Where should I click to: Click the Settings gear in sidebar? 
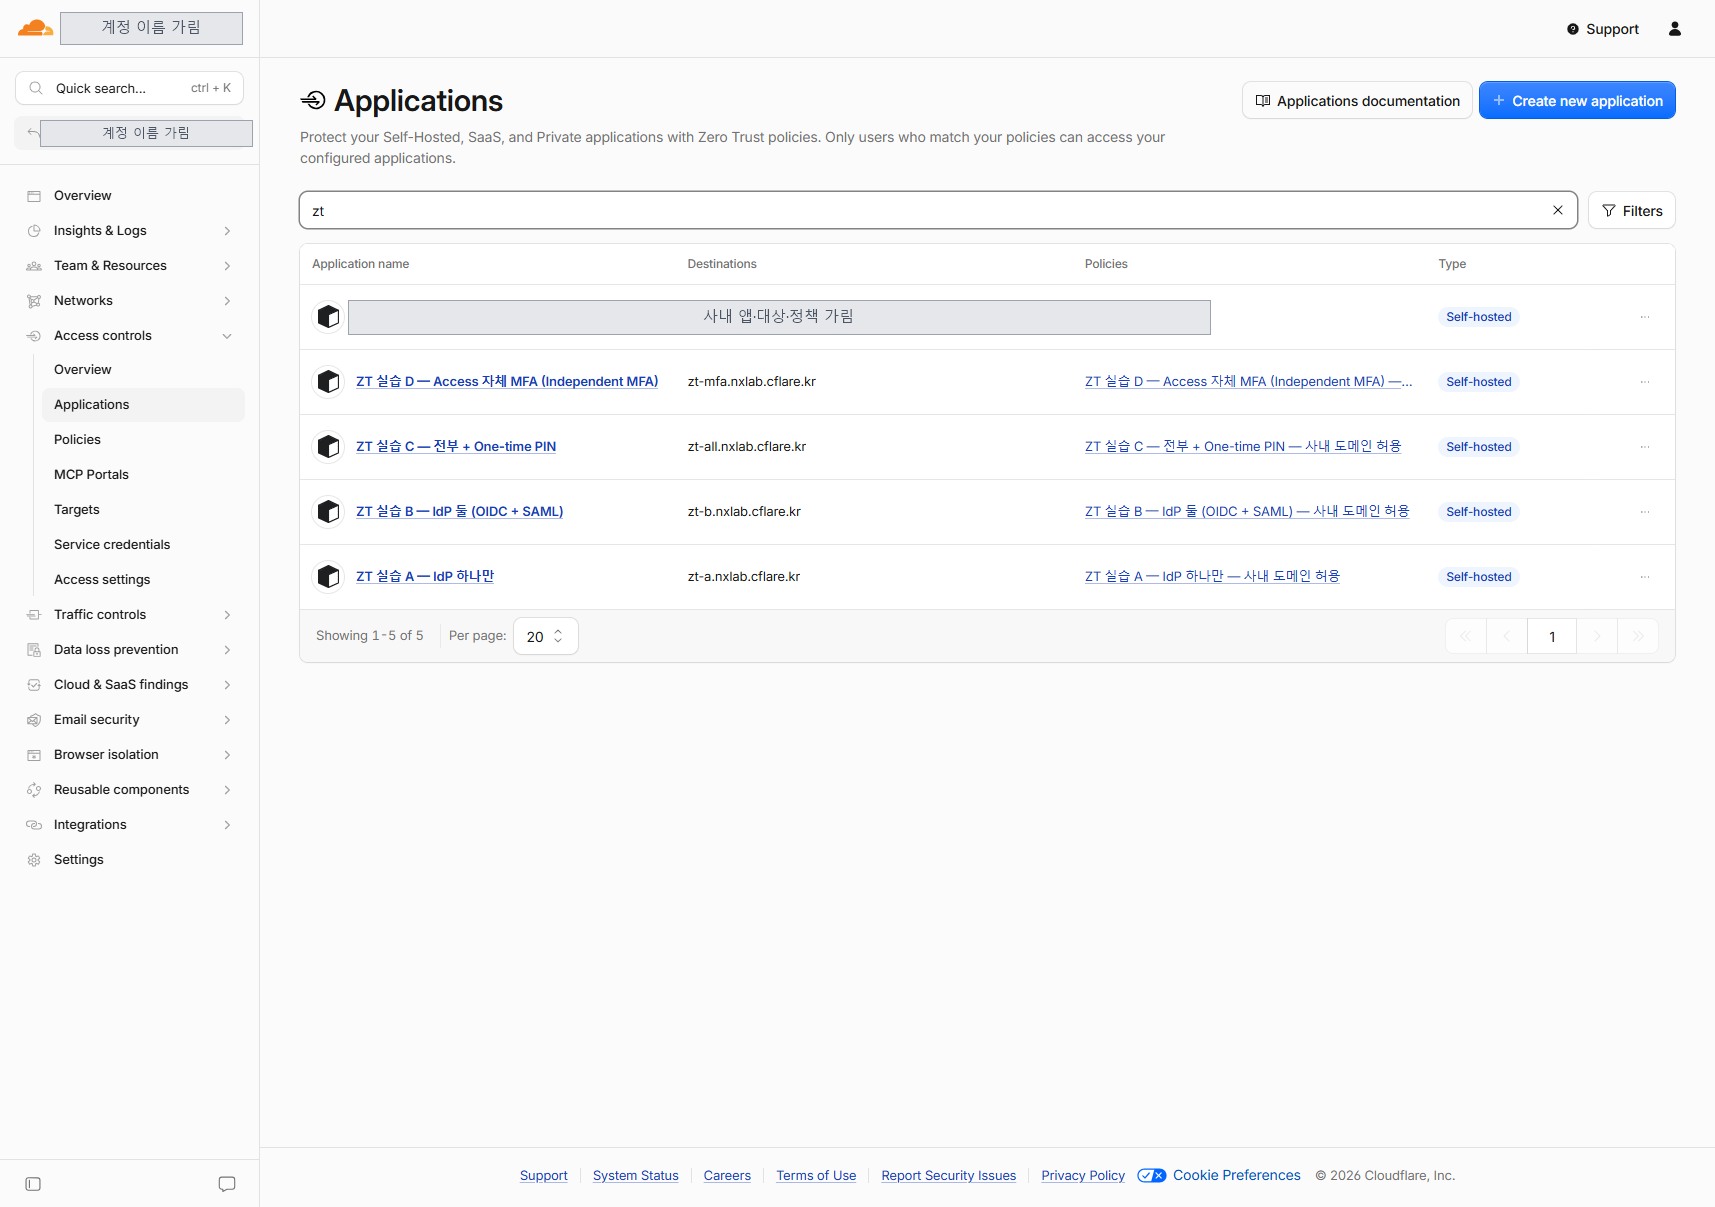coord(34,860)
